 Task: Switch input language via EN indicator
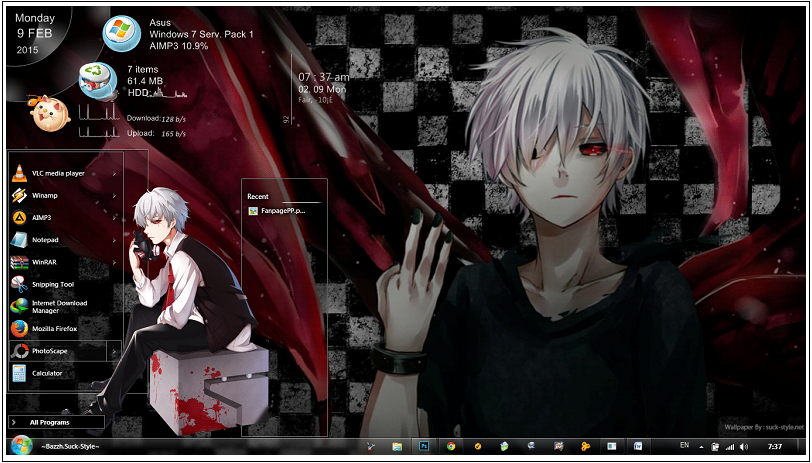(x=684, y=445)
